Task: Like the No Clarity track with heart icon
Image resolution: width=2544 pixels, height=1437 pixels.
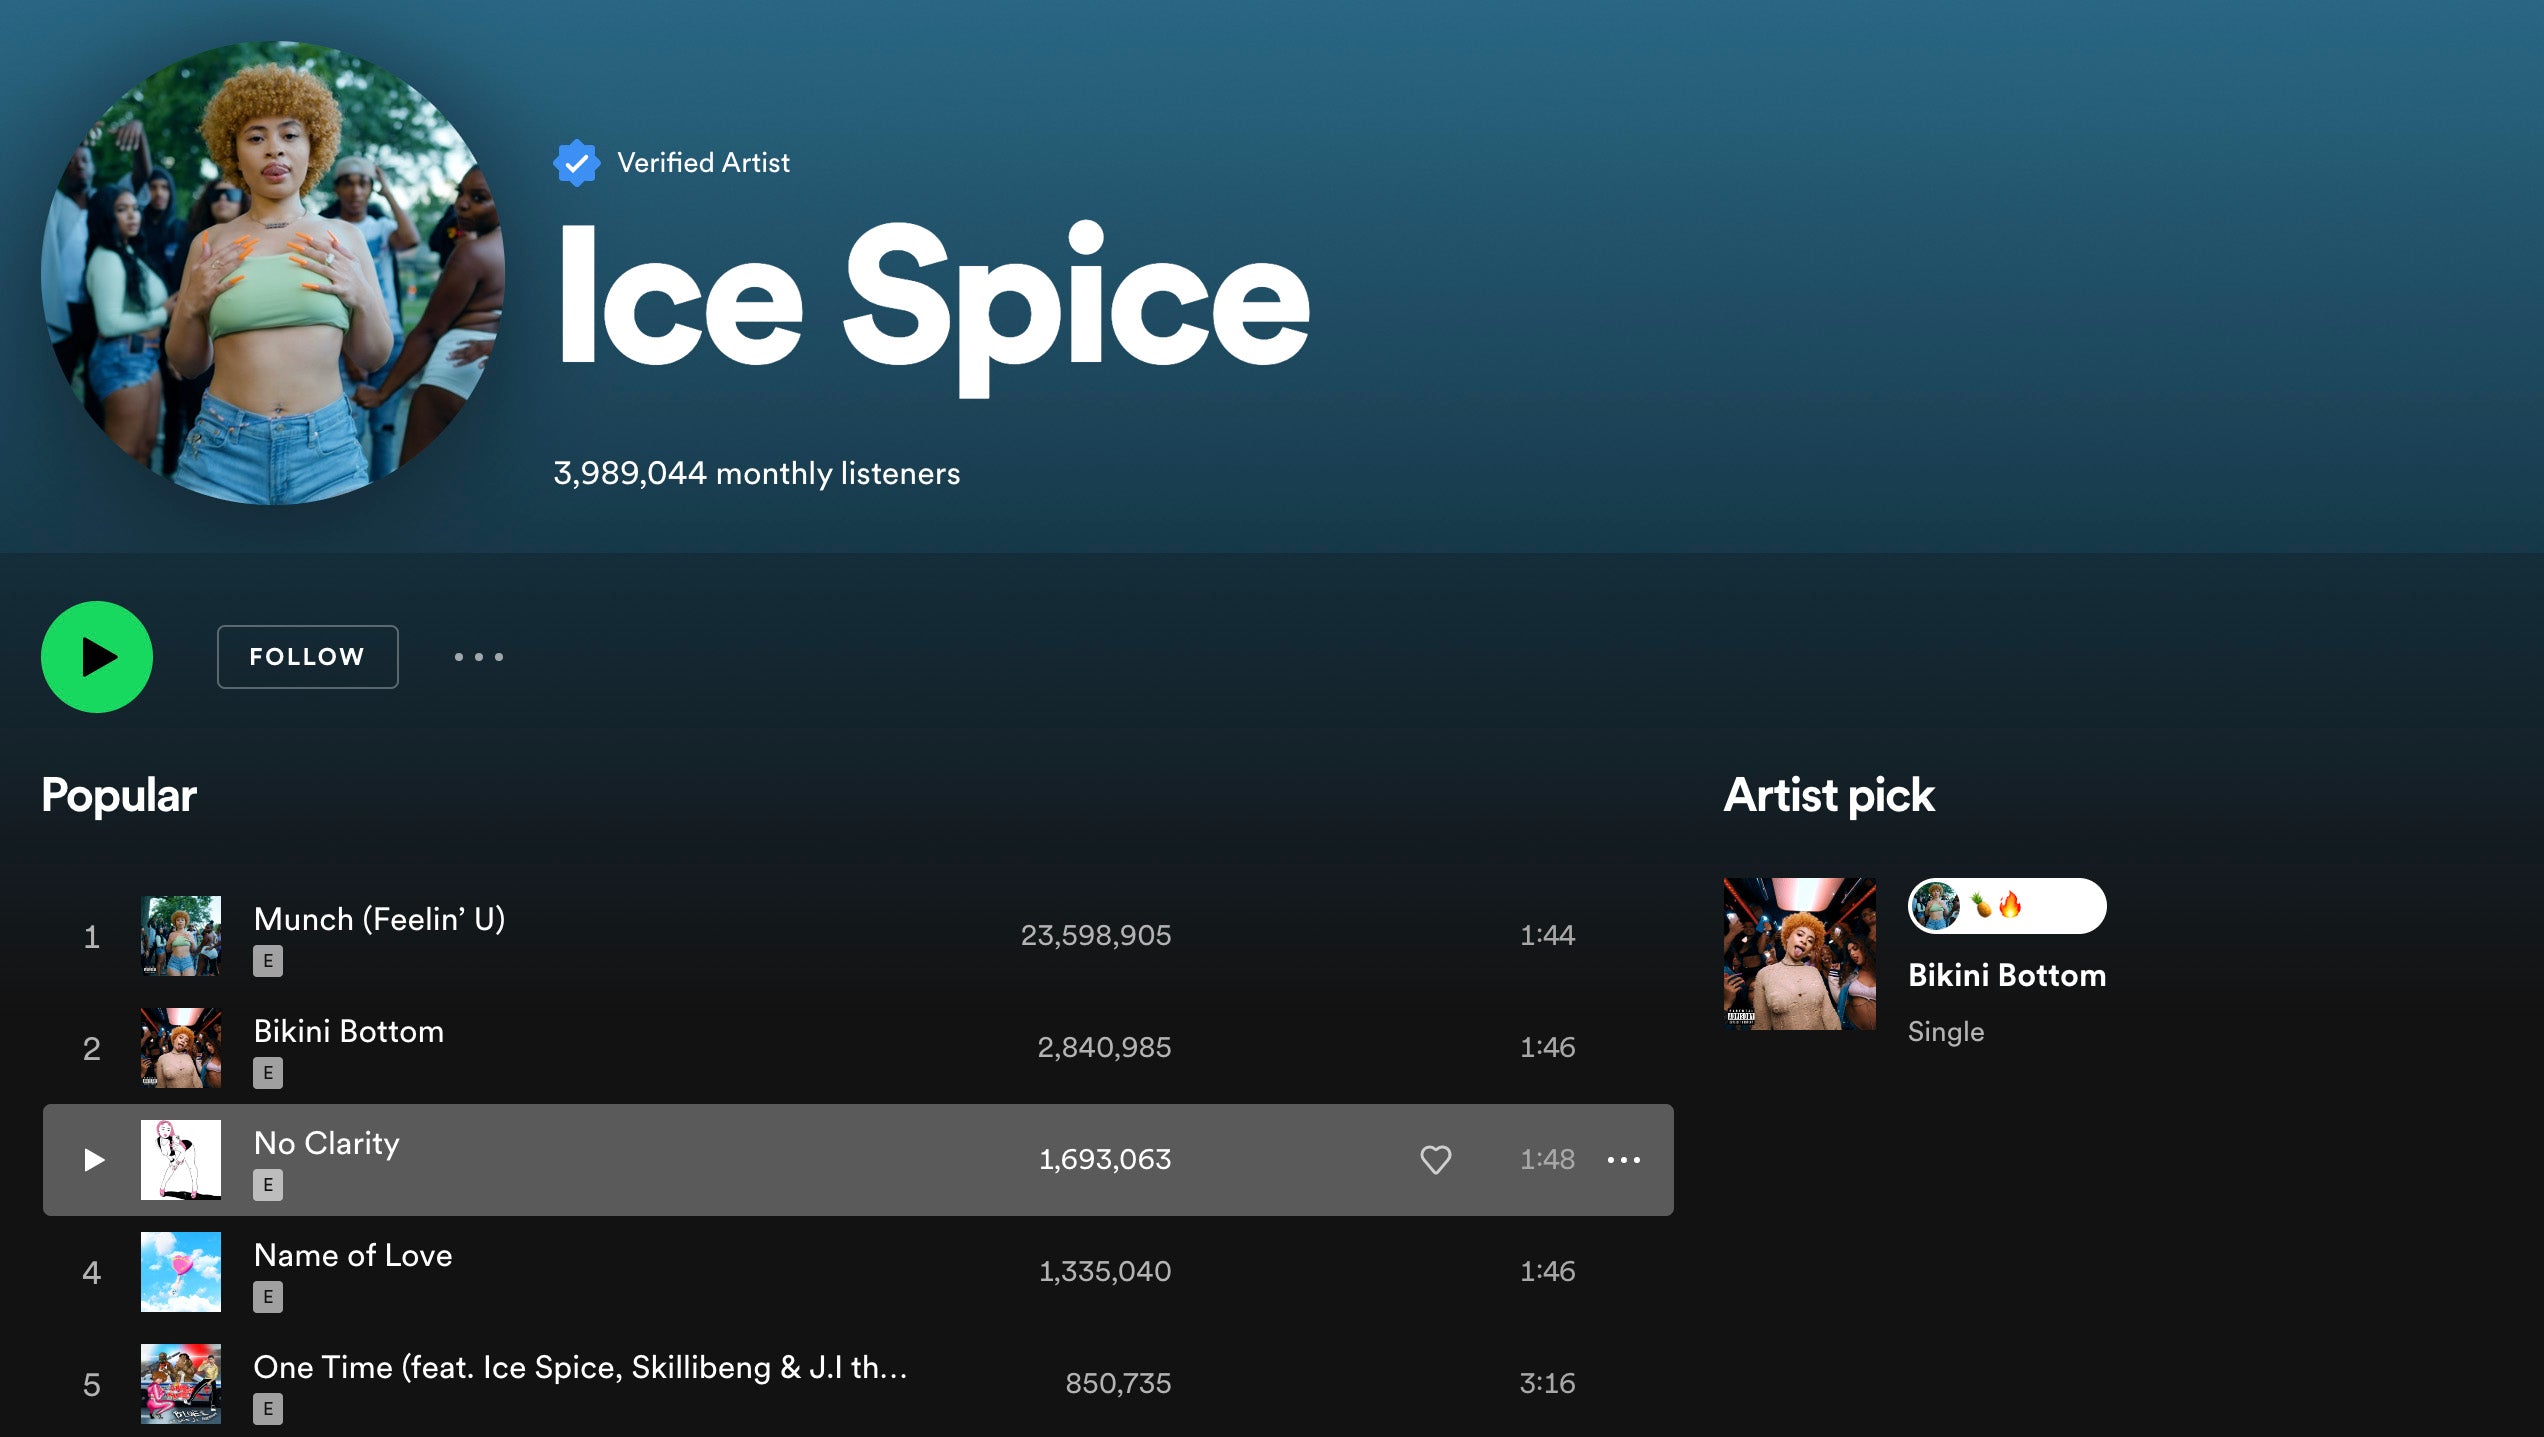Action: click(x=1436, y=1160)
